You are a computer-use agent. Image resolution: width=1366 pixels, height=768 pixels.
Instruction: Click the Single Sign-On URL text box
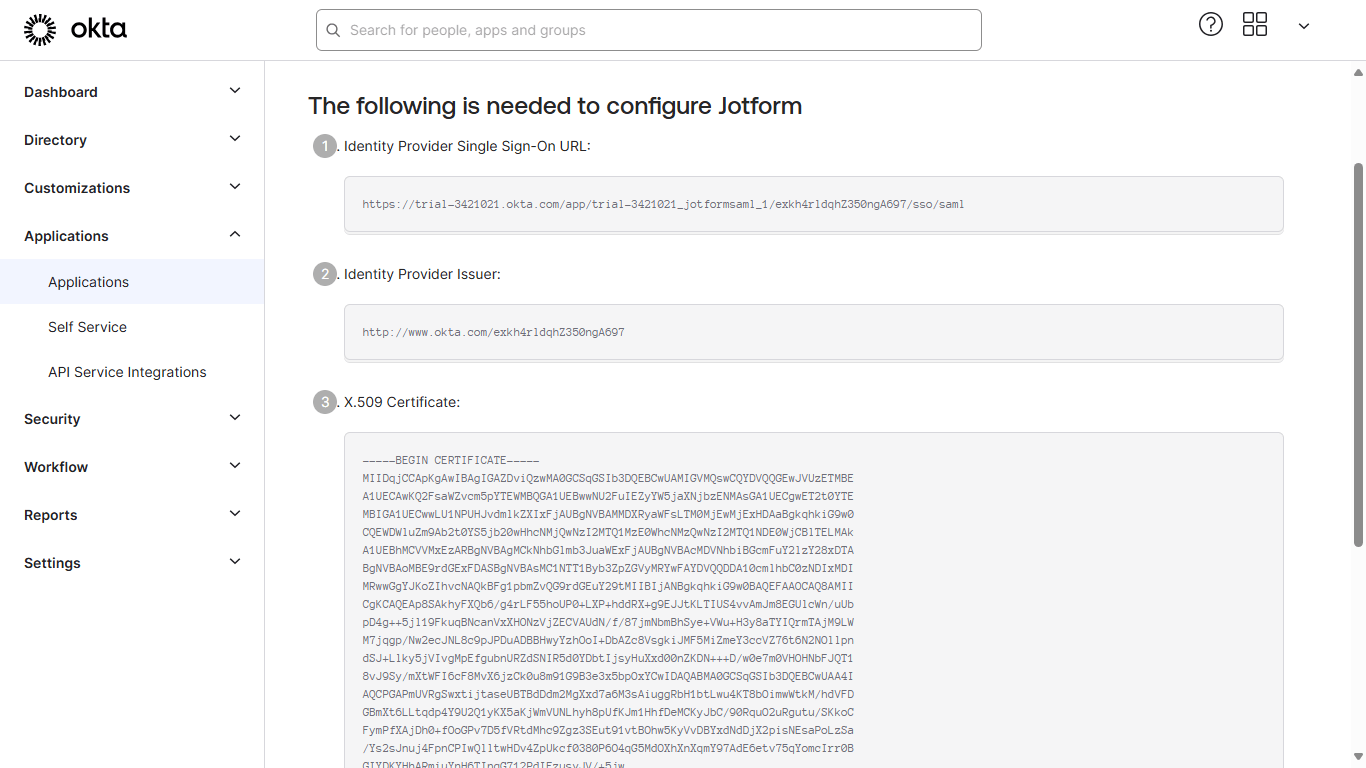pyautogui.click(x=813, y=204)
